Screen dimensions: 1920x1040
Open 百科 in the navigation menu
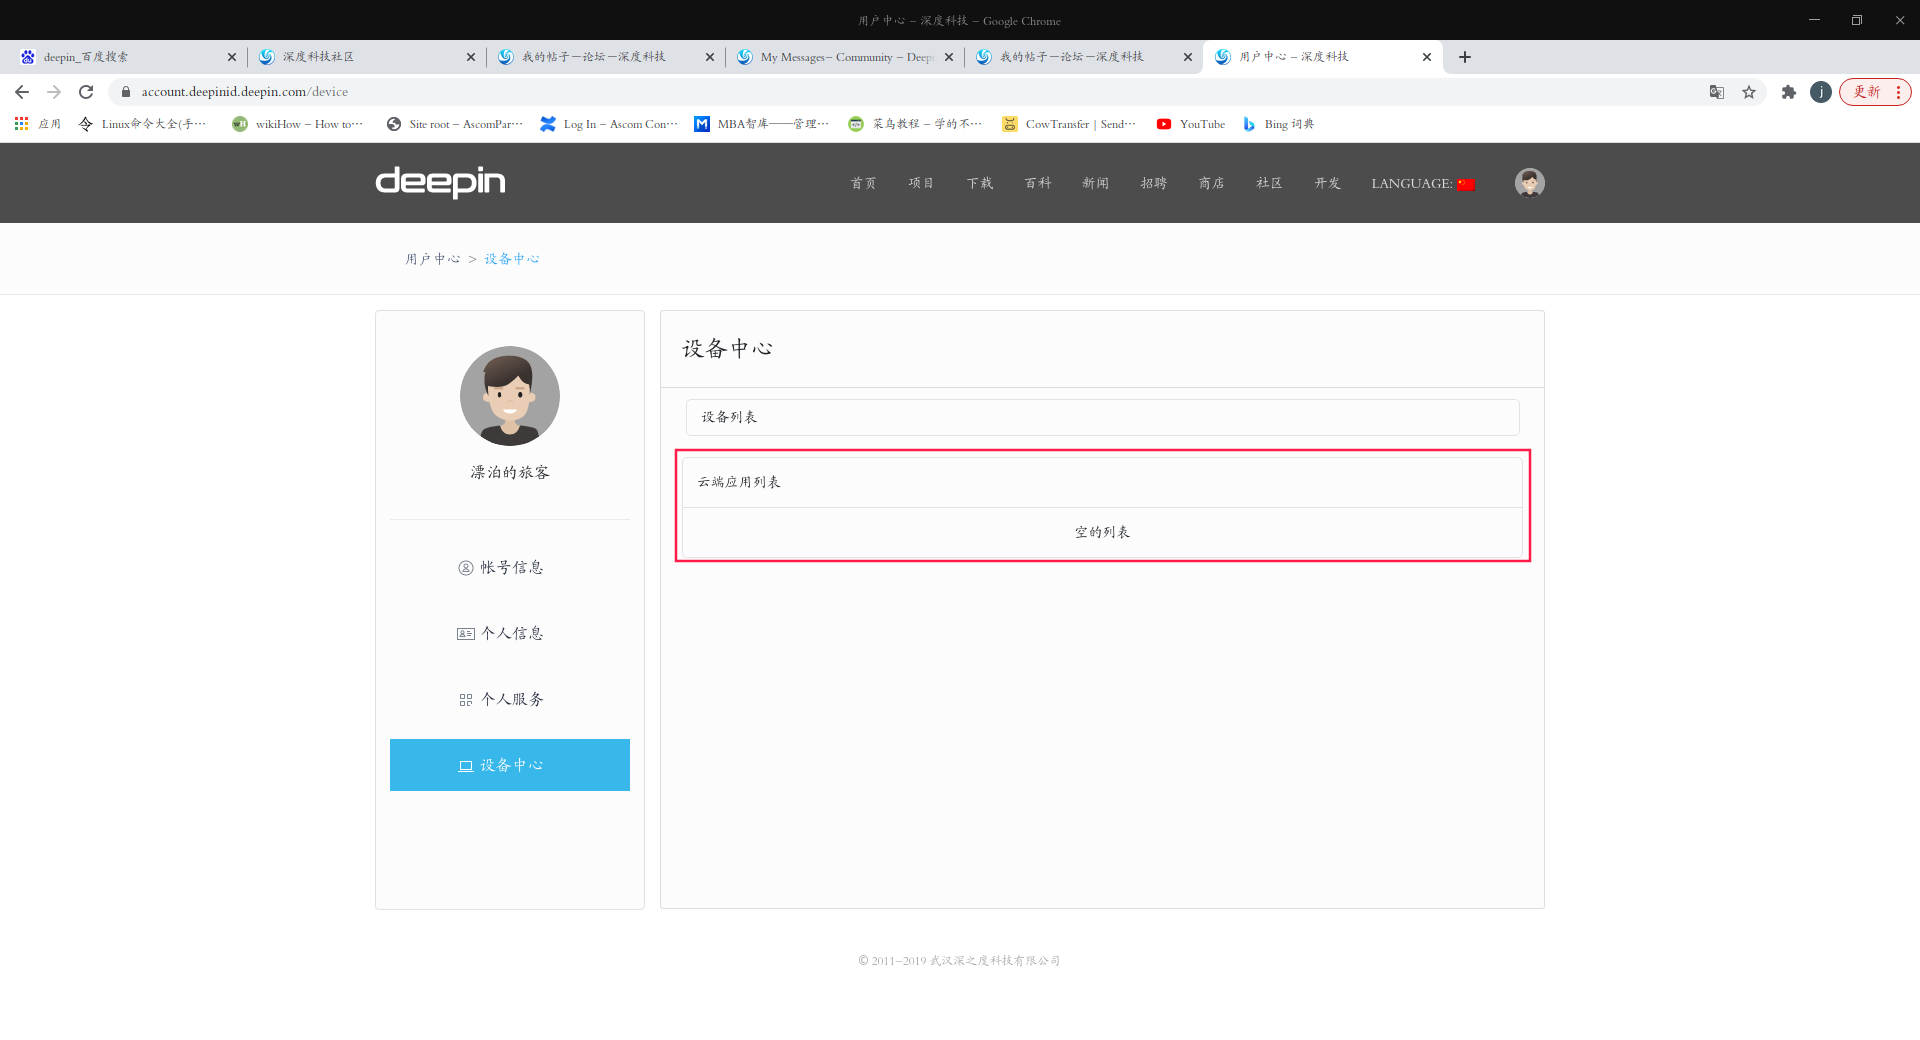pos(1038,183)
